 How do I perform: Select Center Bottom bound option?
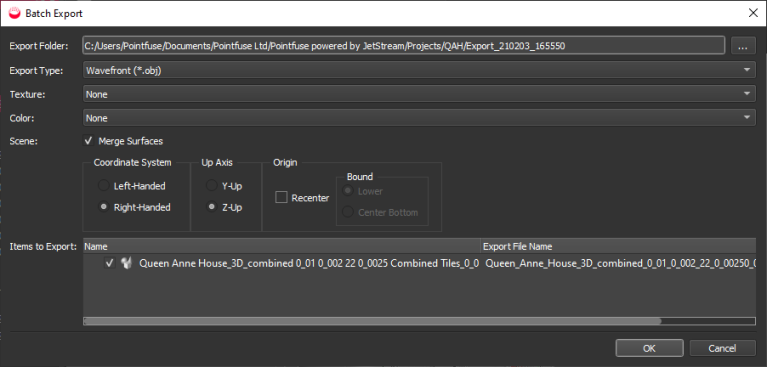[x=348, y=212]
